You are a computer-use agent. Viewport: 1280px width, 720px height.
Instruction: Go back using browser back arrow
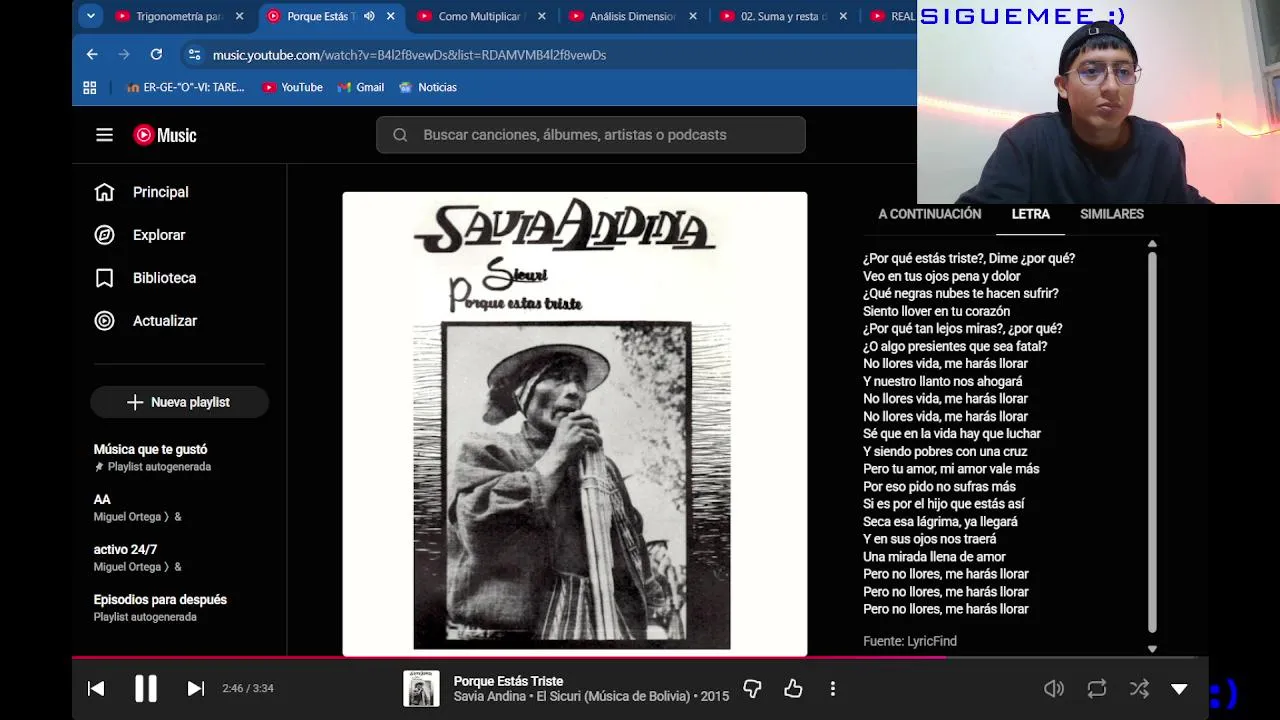[x=92, y=55]
